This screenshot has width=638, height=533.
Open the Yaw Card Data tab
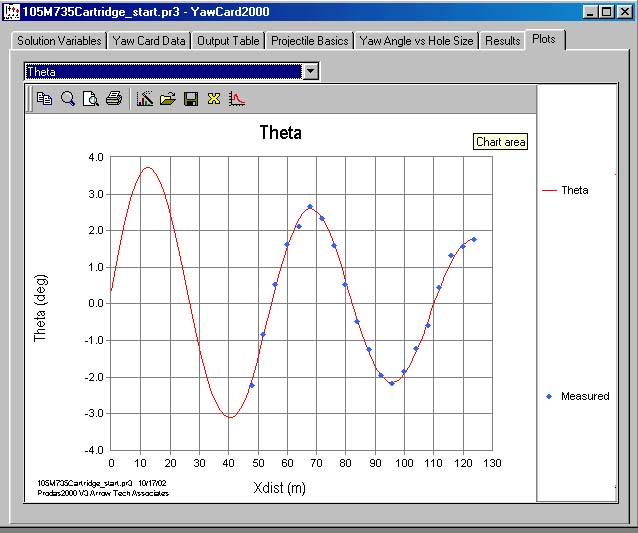tap(149, 41)
